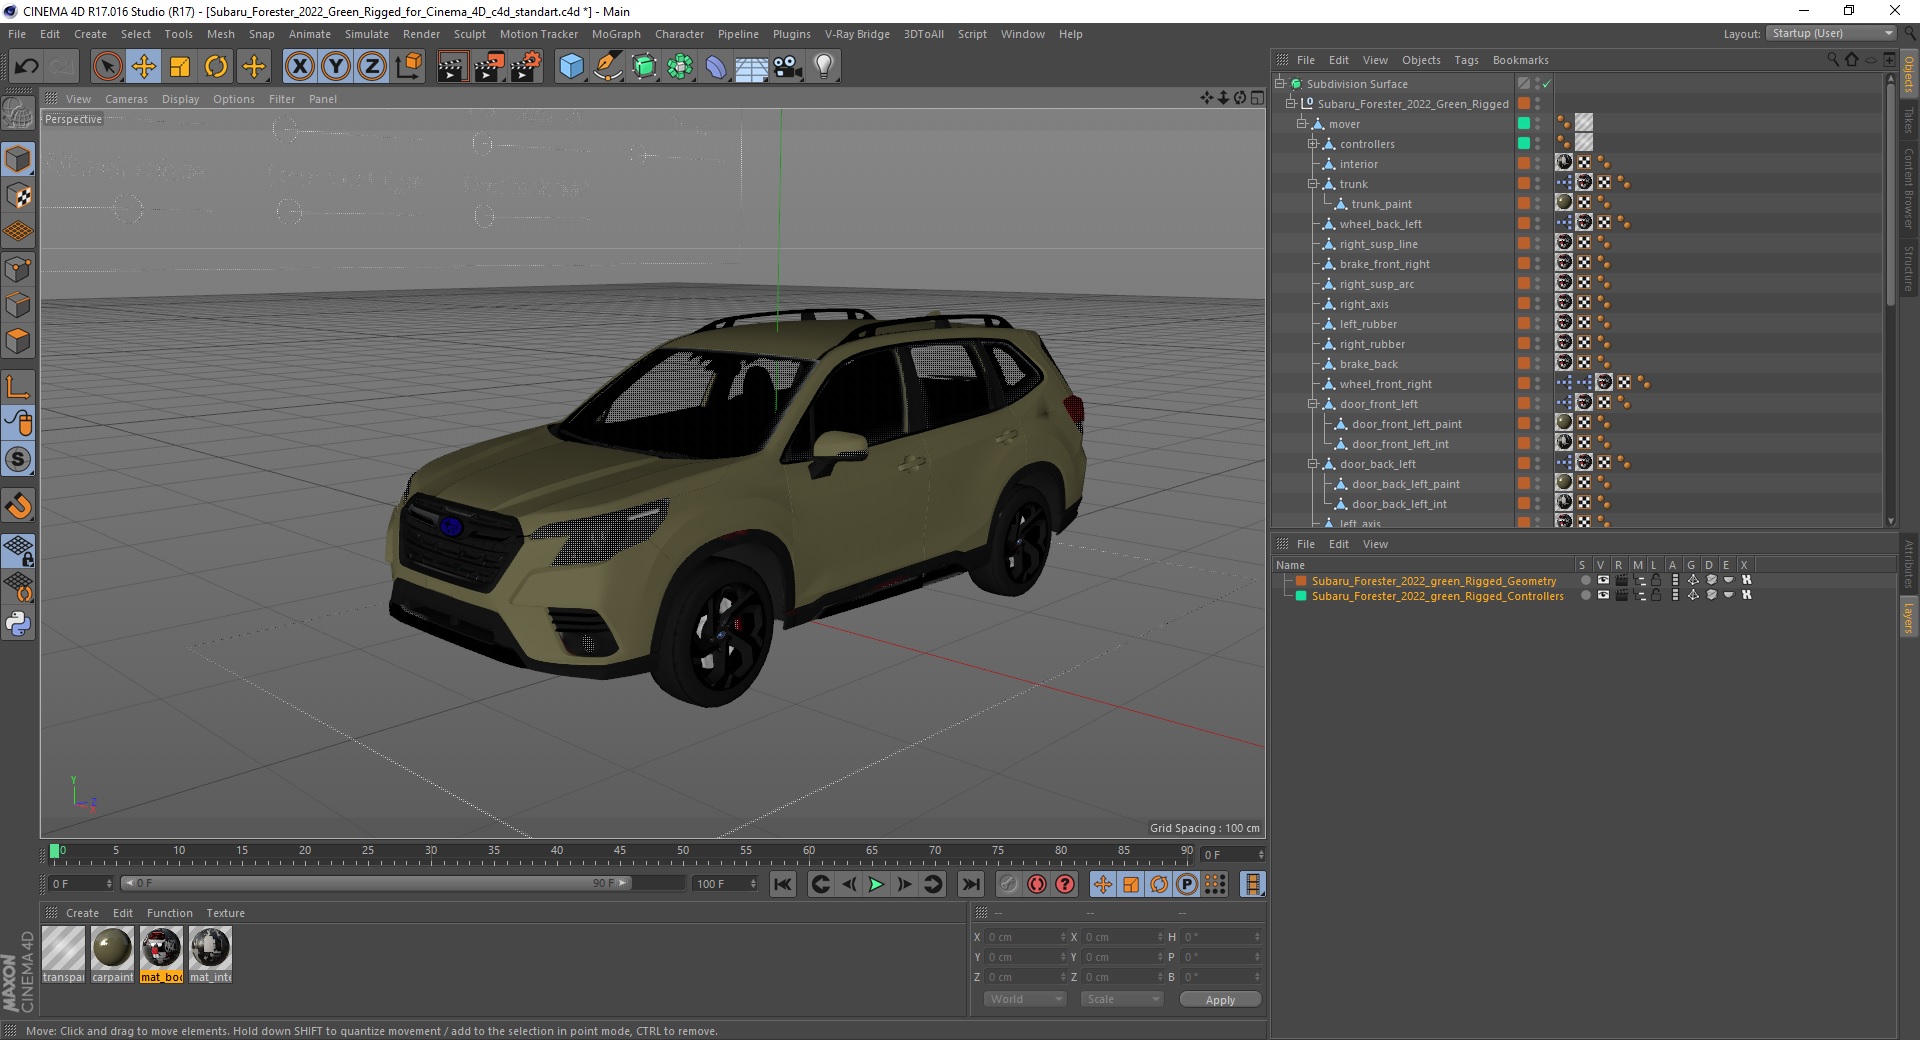
Task: Add a Cube primitive object
Action: (x=571, y=67)
